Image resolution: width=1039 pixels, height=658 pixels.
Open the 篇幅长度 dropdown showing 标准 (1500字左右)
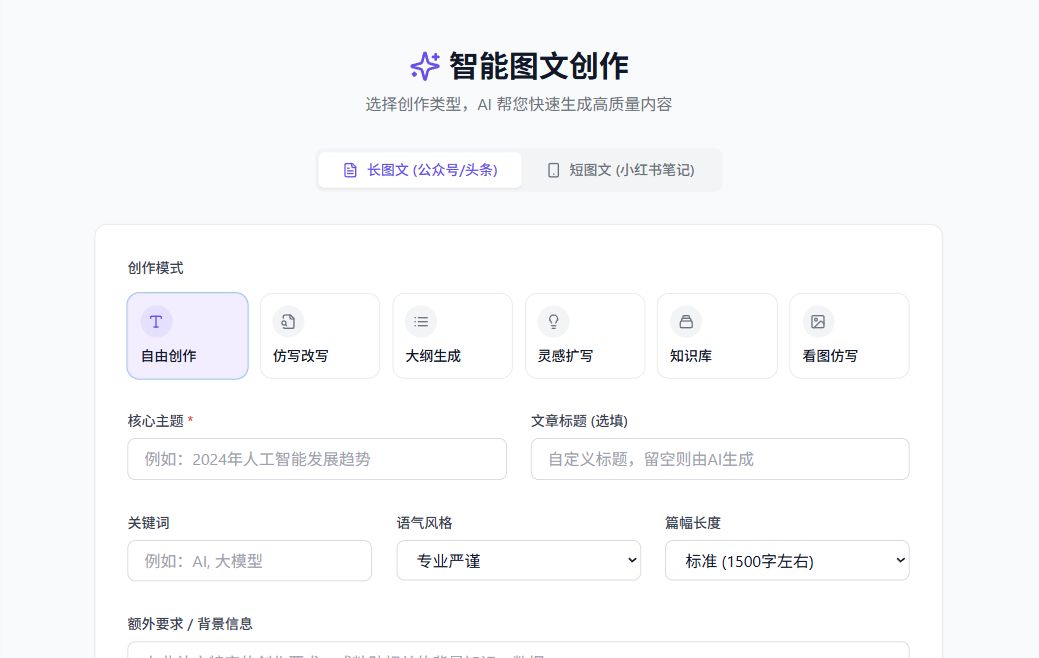click(x=787, y=561)
